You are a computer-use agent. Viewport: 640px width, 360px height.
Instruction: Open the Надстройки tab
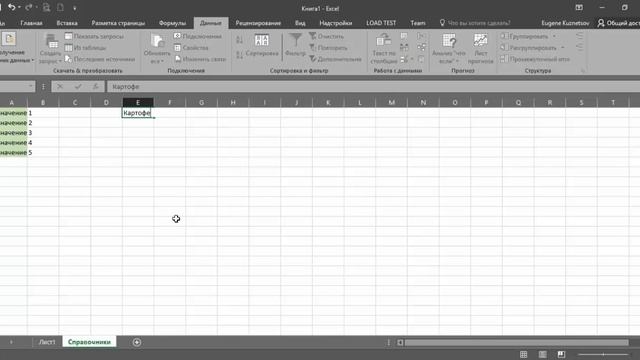point(336,23)
